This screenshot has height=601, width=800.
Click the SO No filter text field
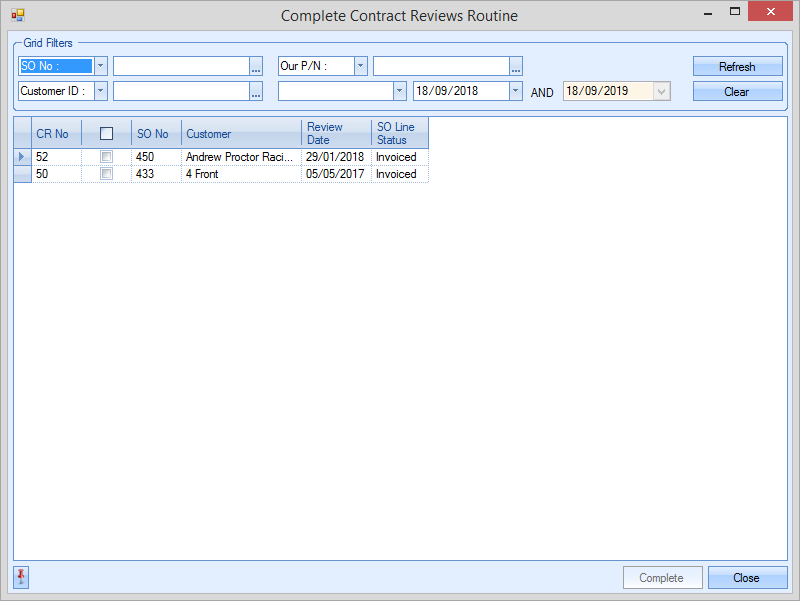(180, 66)
